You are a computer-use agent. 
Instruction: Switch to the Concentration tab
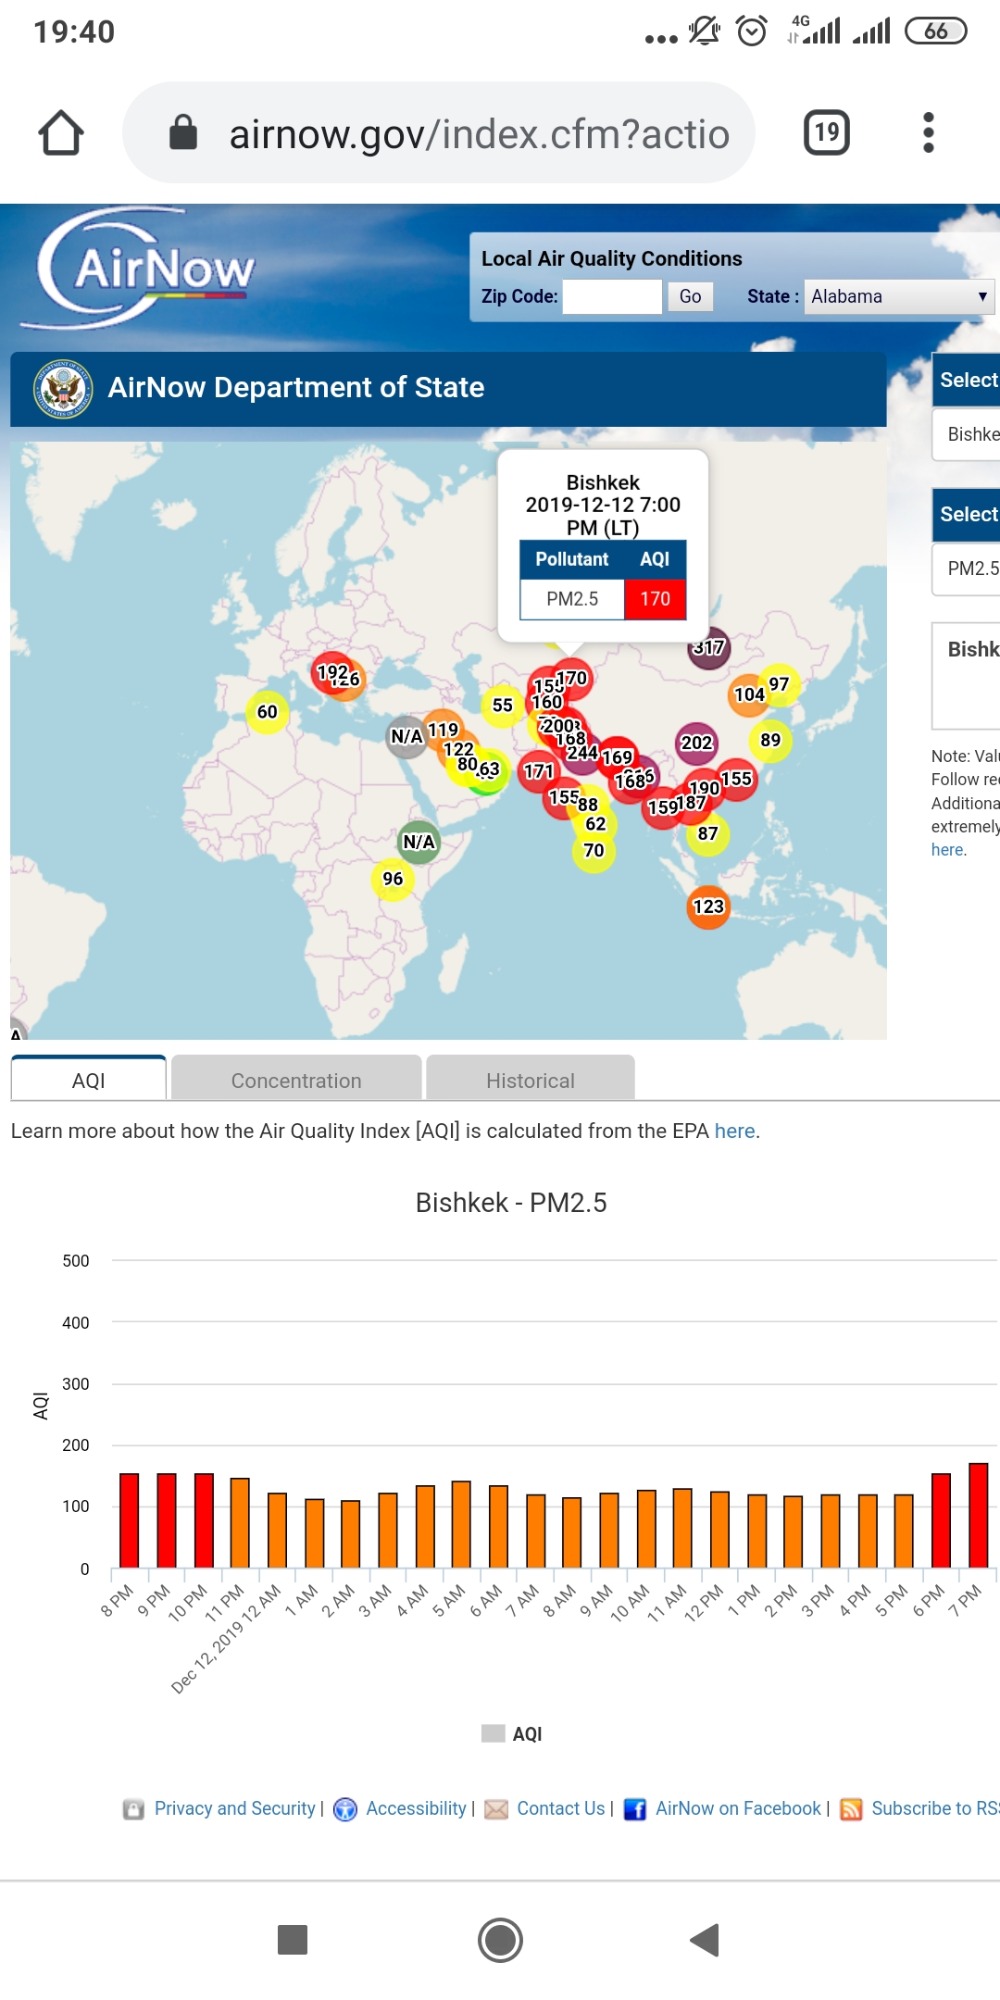(296, 1080)
